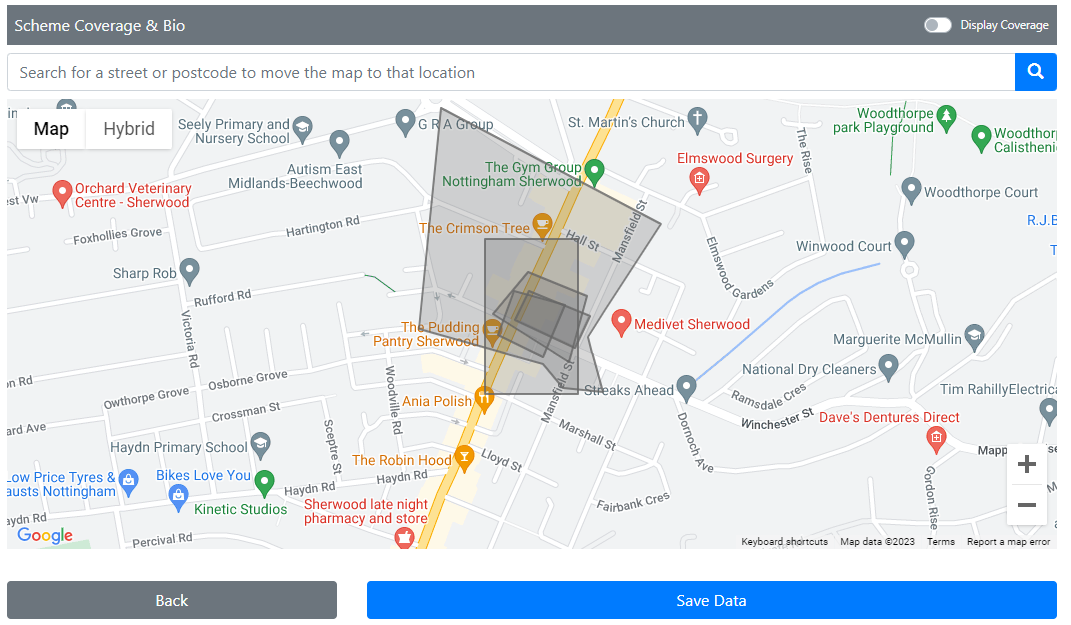The width and height of the screenshot is (1071, 625).
Task: Click the 'Hartington Rd' street label
Action: click(322, 226)
